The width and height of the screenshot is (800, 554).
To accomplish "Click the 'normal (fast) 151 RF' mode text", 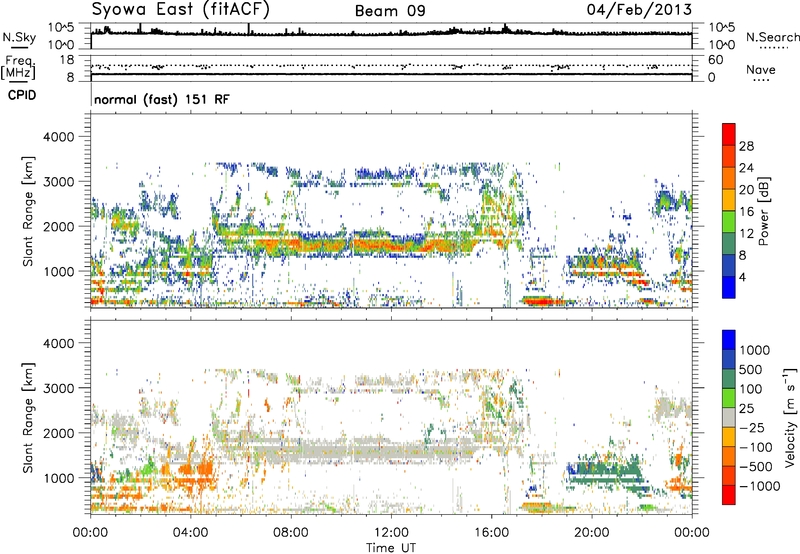I will 162,99.
